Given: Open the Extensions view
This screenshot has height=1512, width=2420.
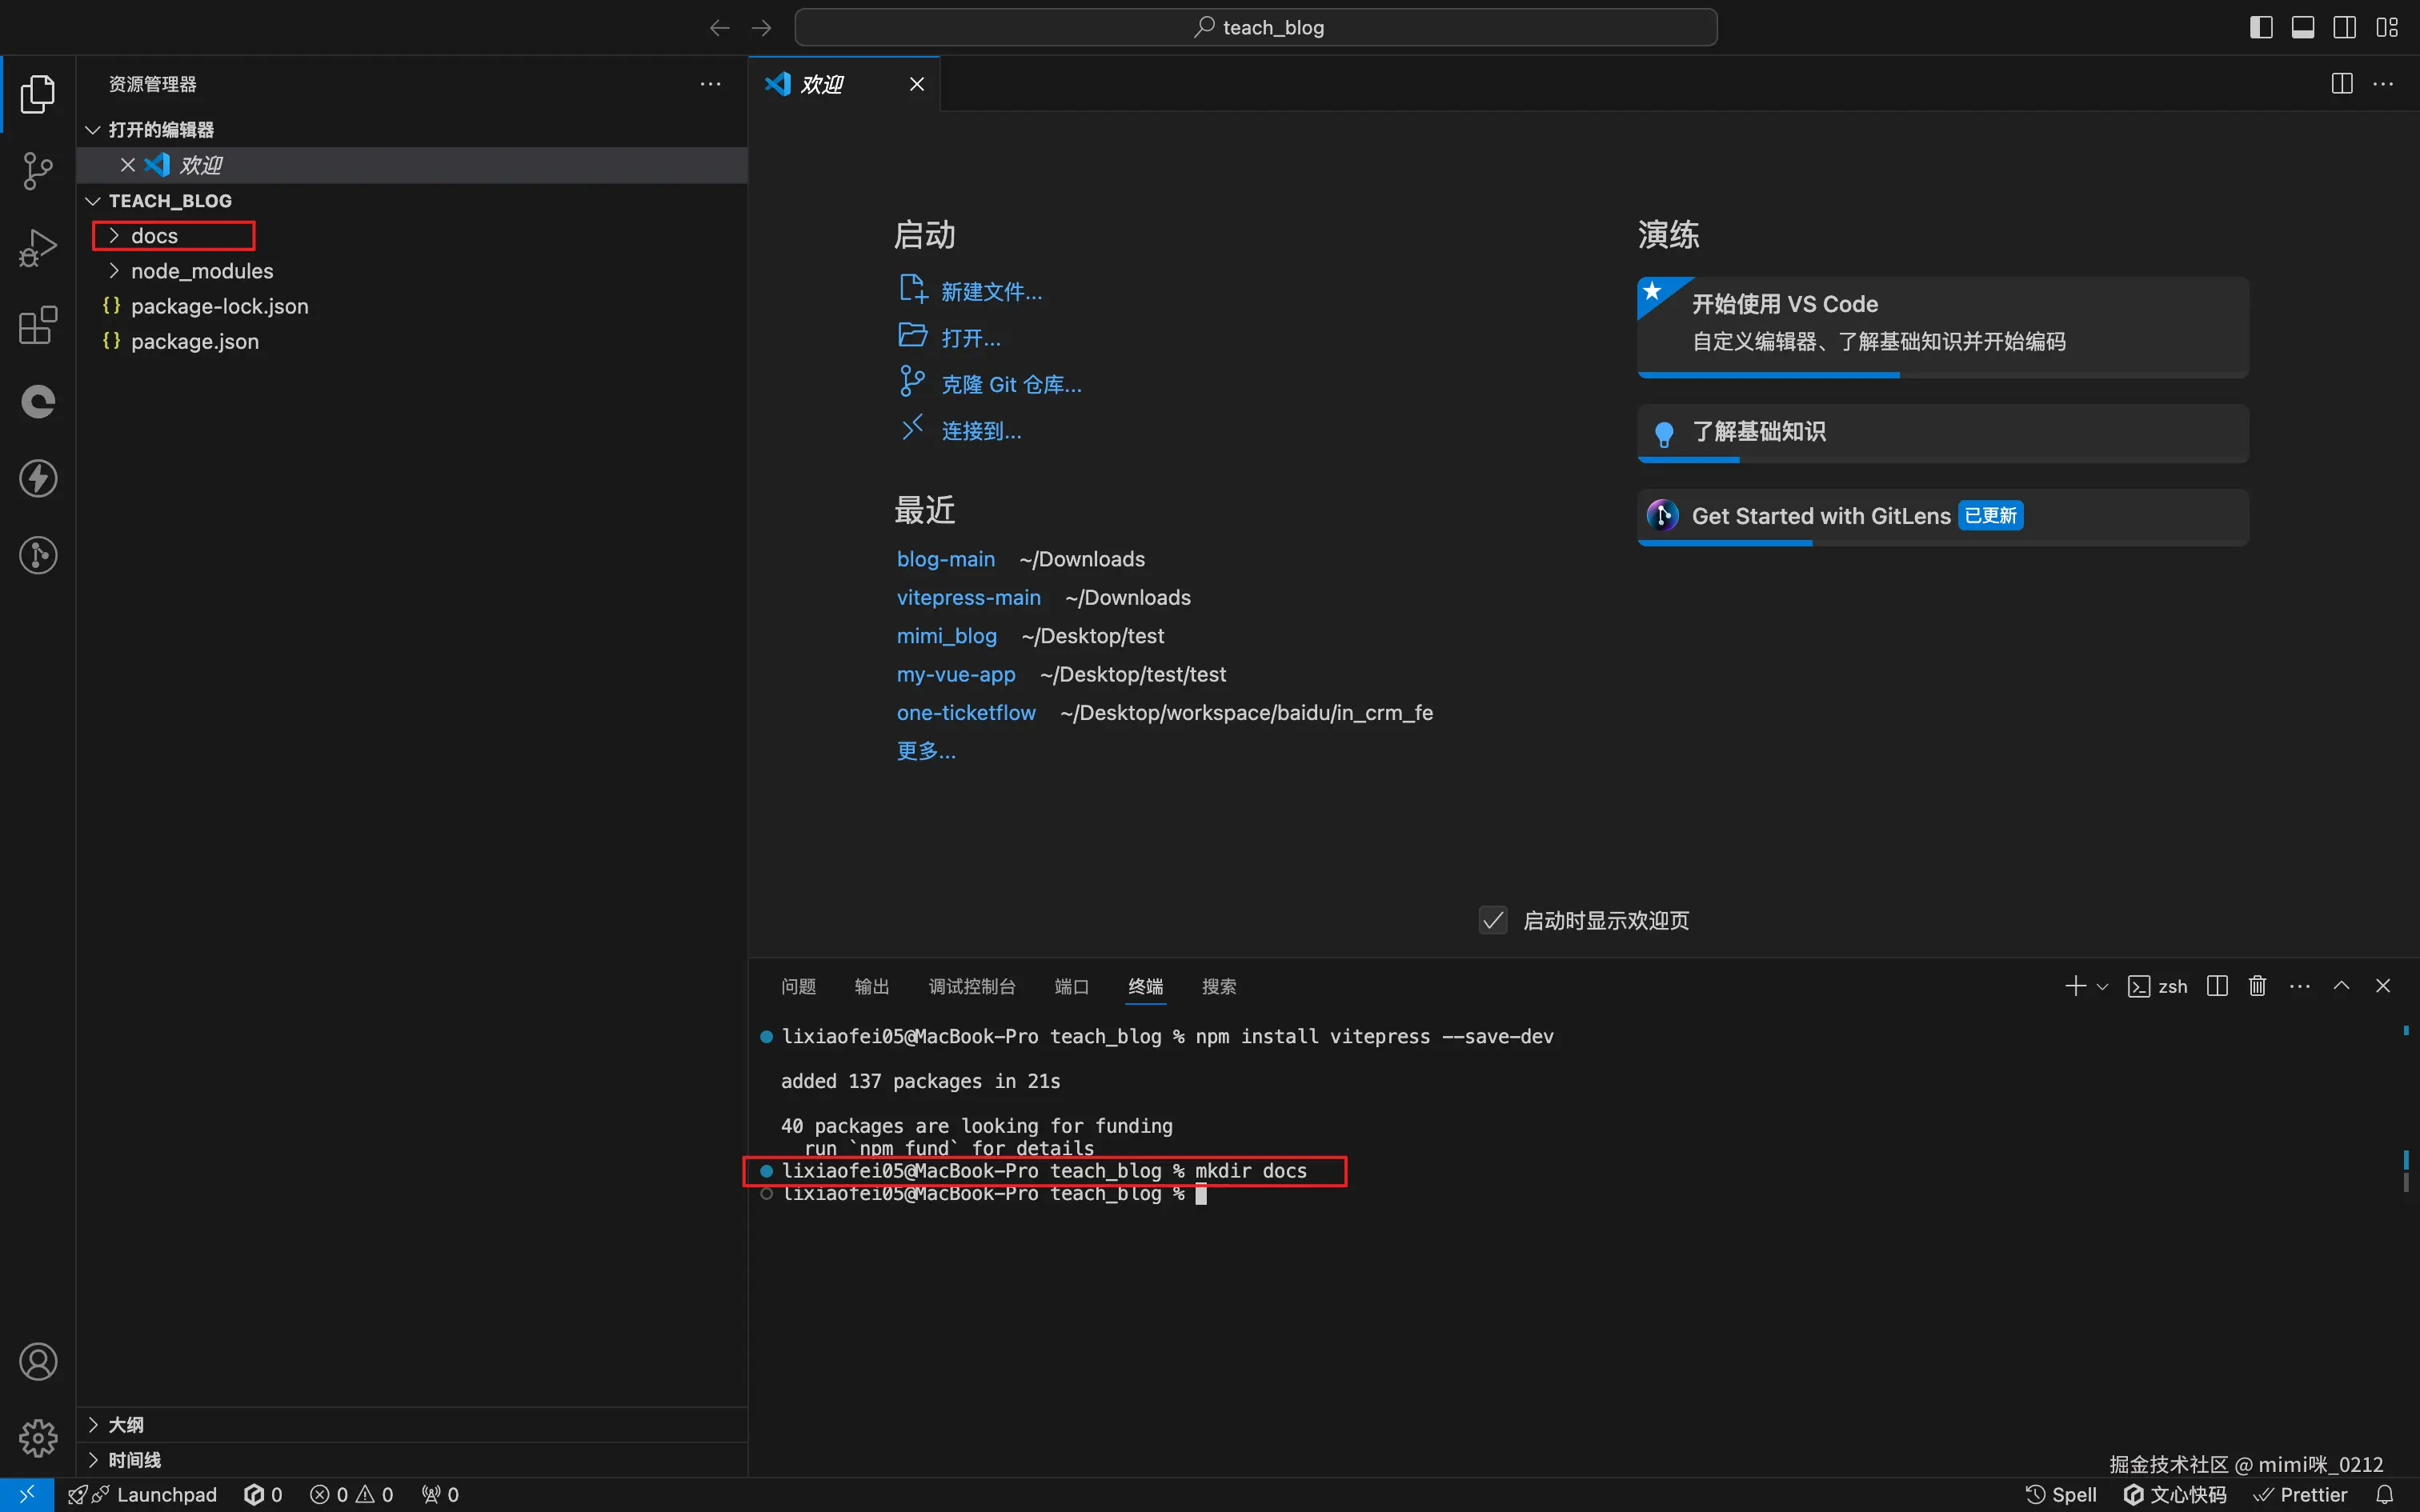Looking at the screenshot, I should [x=38, y=325].
